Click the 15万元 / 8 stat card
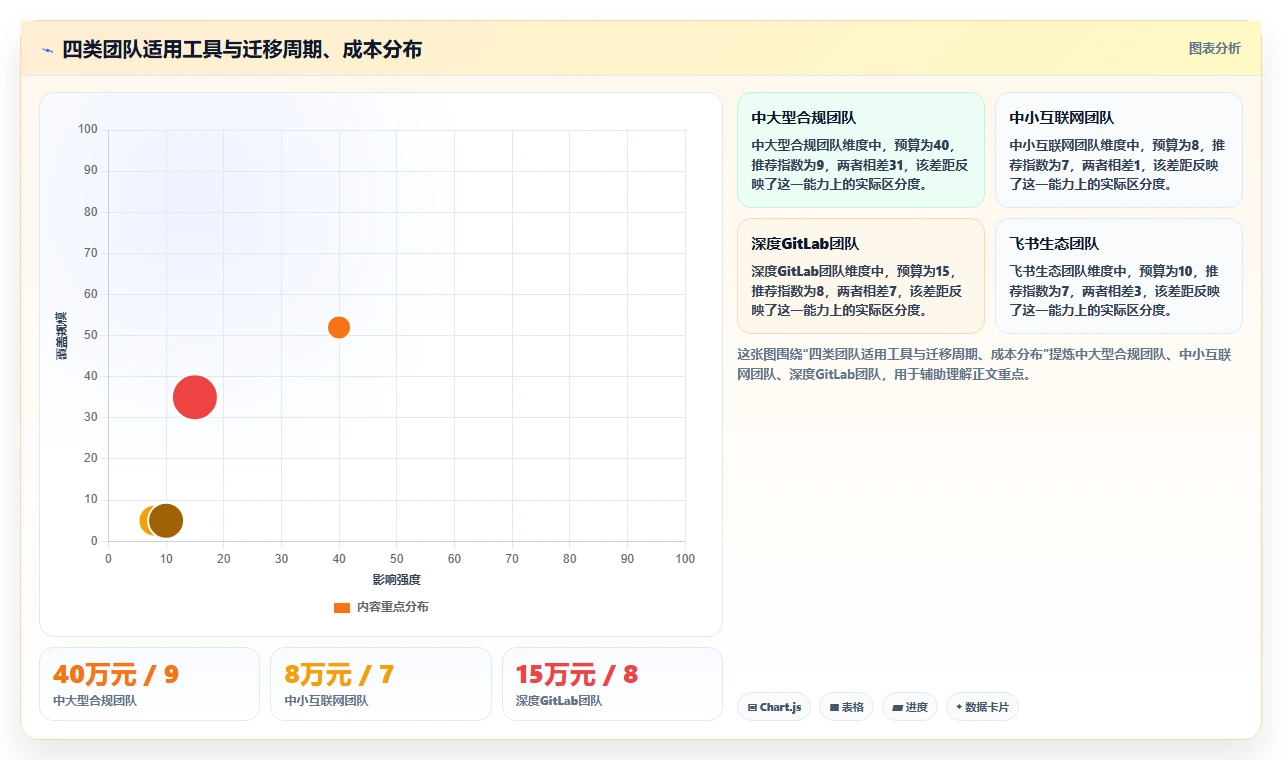 [612, 684]
